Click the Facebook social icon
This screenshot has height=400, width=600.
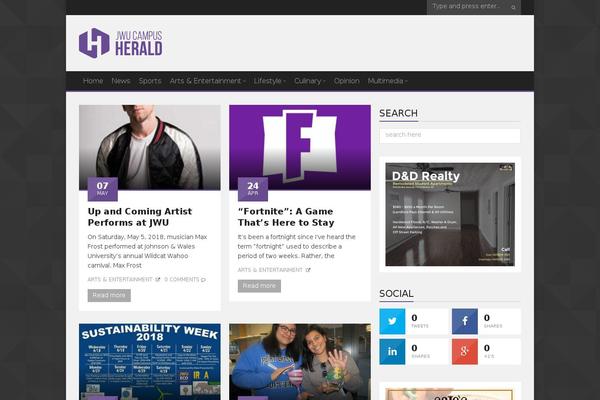coord(465,321)
